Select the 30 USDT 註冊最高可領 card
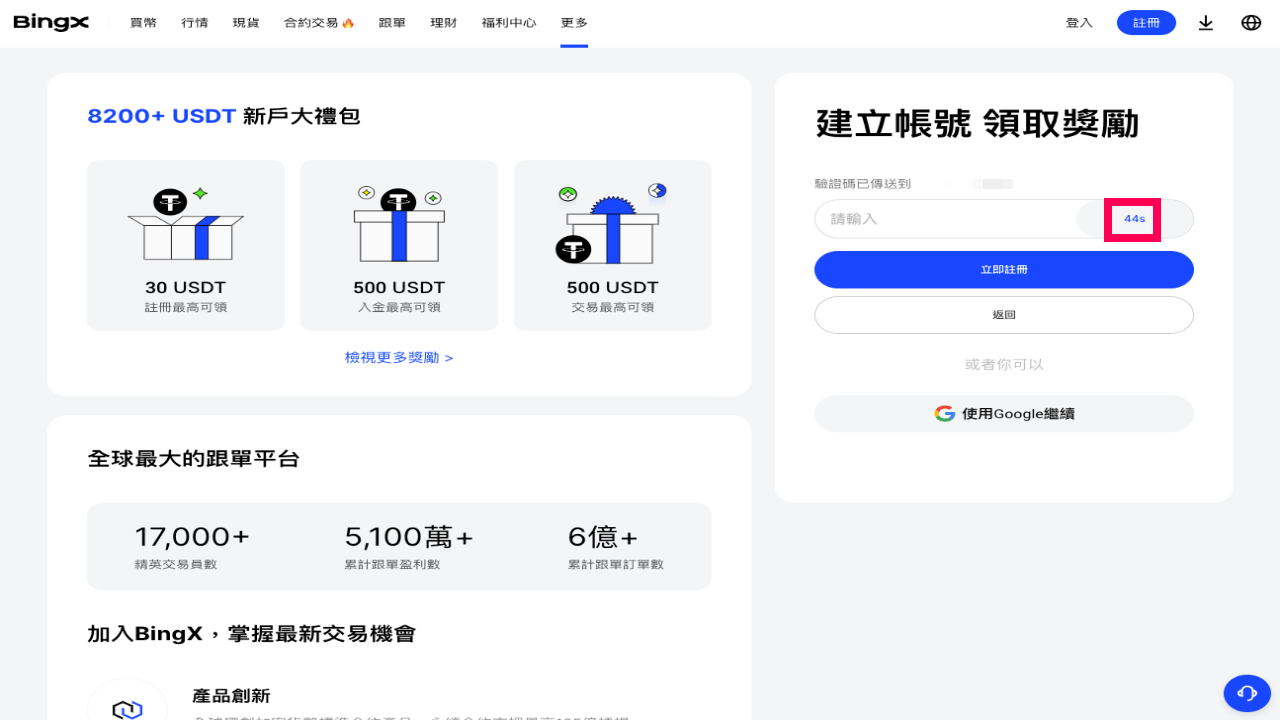 [186, 245]
